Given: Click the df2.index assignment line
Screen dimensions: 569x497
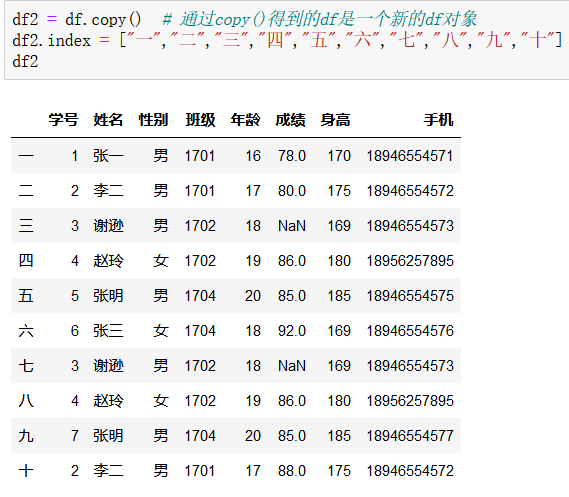Looking at the screenshot, I should tap(287, 40).
